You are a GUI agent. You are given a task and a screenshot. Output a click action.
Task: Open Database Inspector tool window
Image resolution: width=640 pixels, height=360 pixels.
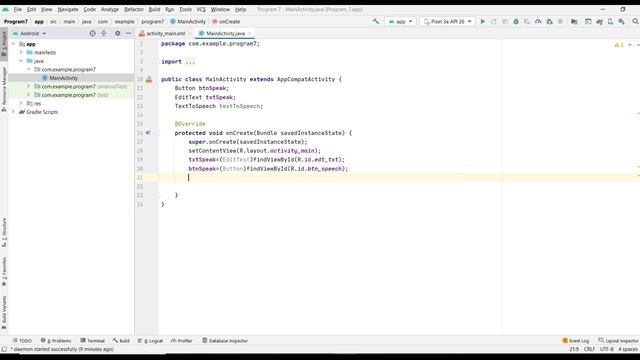225,340
